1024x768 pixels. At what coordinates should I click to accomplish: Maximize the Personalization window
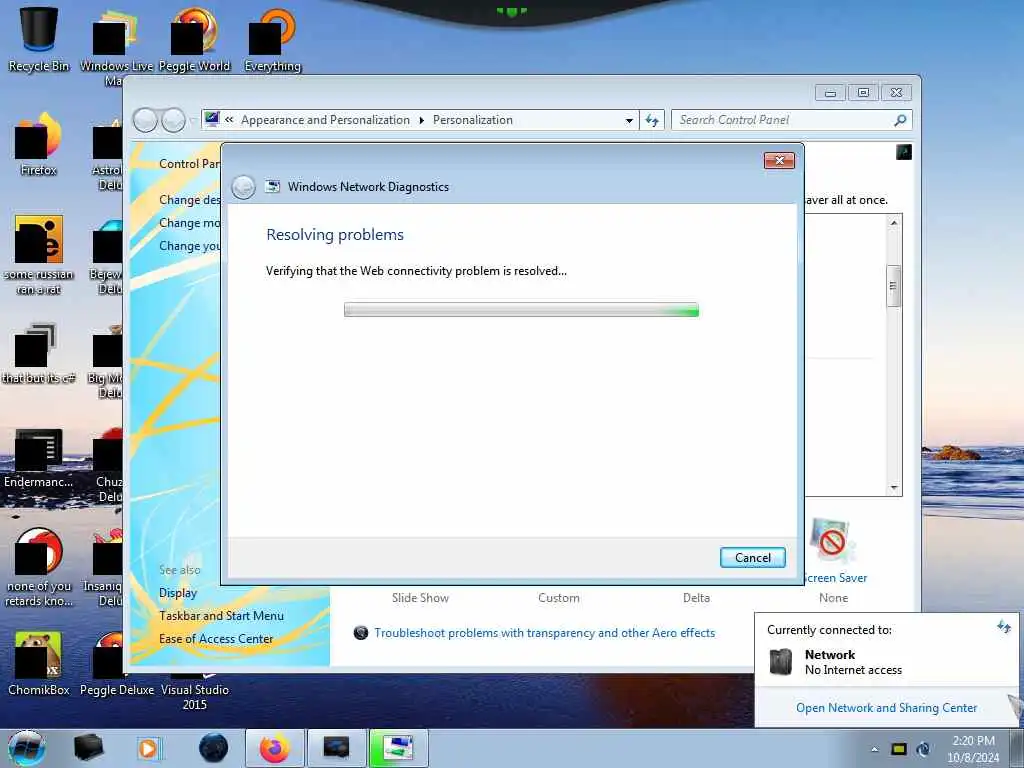[x=863, y=93]
